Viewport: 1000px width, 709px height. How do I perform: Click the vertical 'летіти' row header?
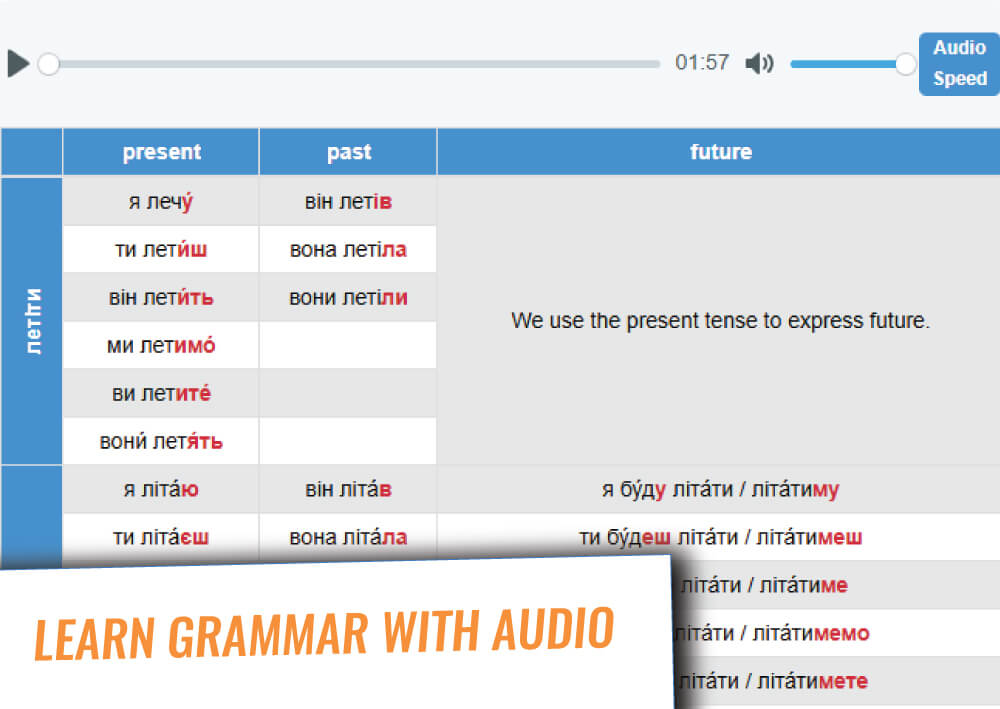[33, 321]
